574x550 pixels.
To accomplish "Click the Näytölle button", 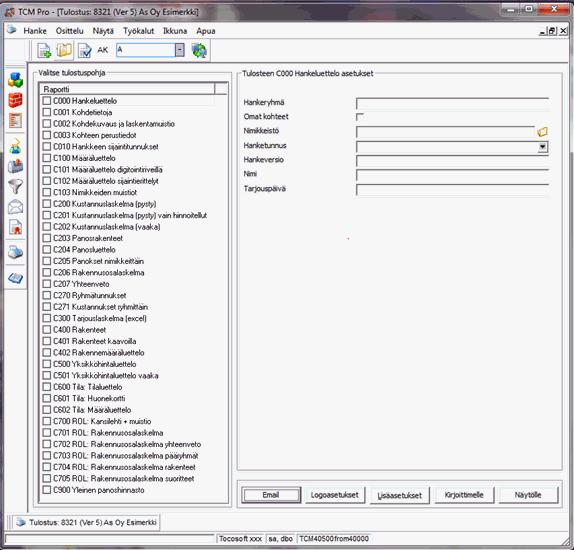I will click(528, 495).
